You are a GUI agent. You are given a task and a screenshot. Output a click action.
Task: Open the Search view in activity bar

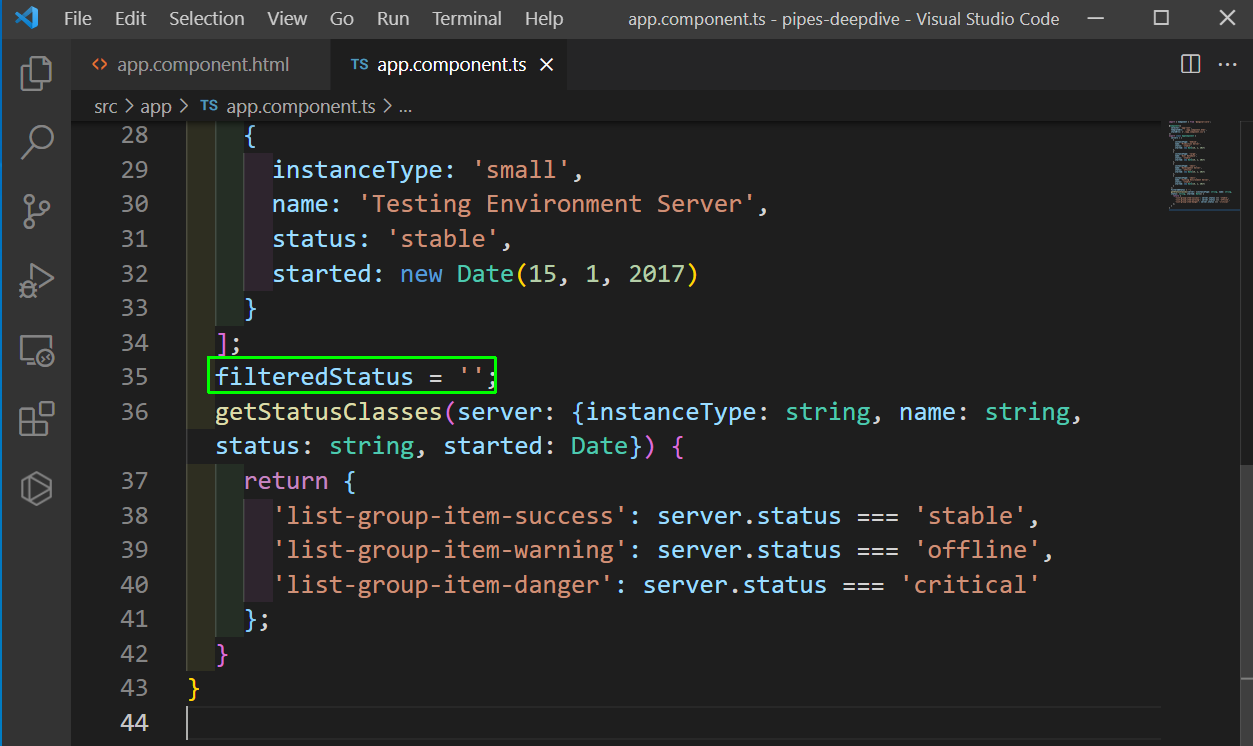36,142
